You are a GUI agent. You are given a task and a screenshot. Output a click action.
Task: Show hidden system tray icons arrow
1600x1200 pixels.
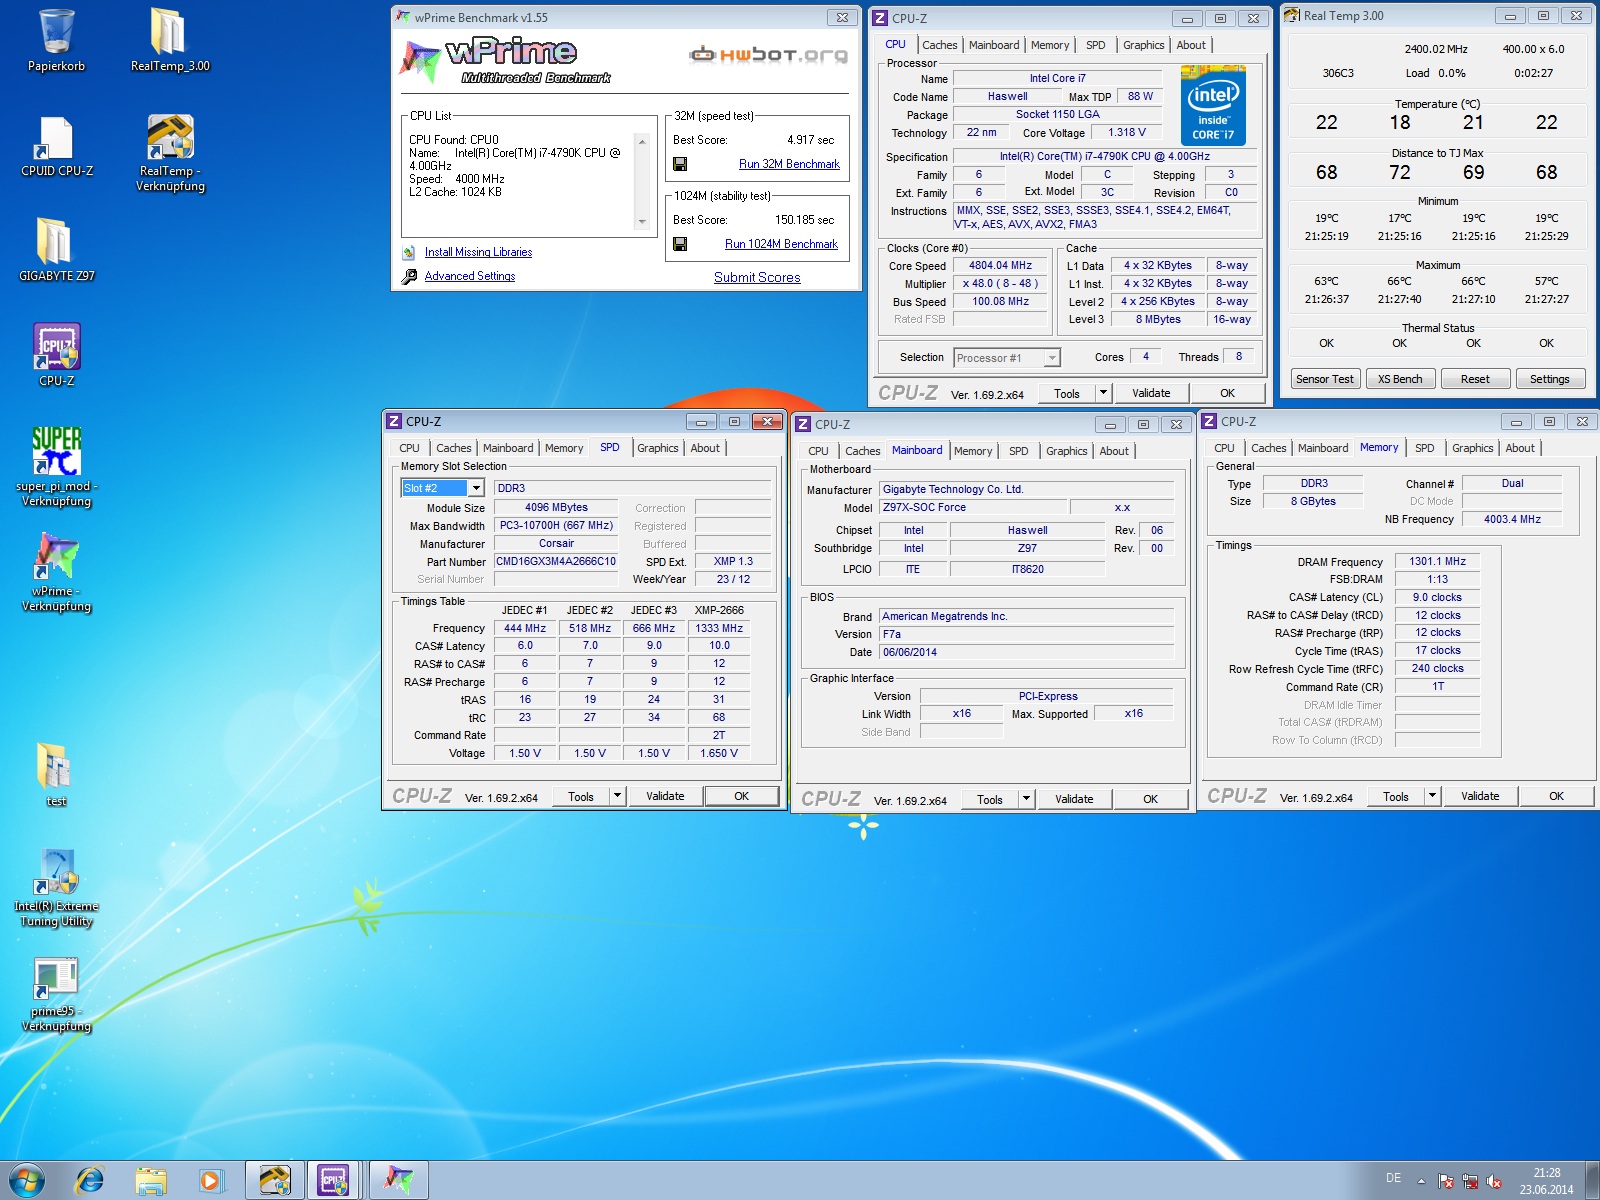click(x=1421, y=1181)
